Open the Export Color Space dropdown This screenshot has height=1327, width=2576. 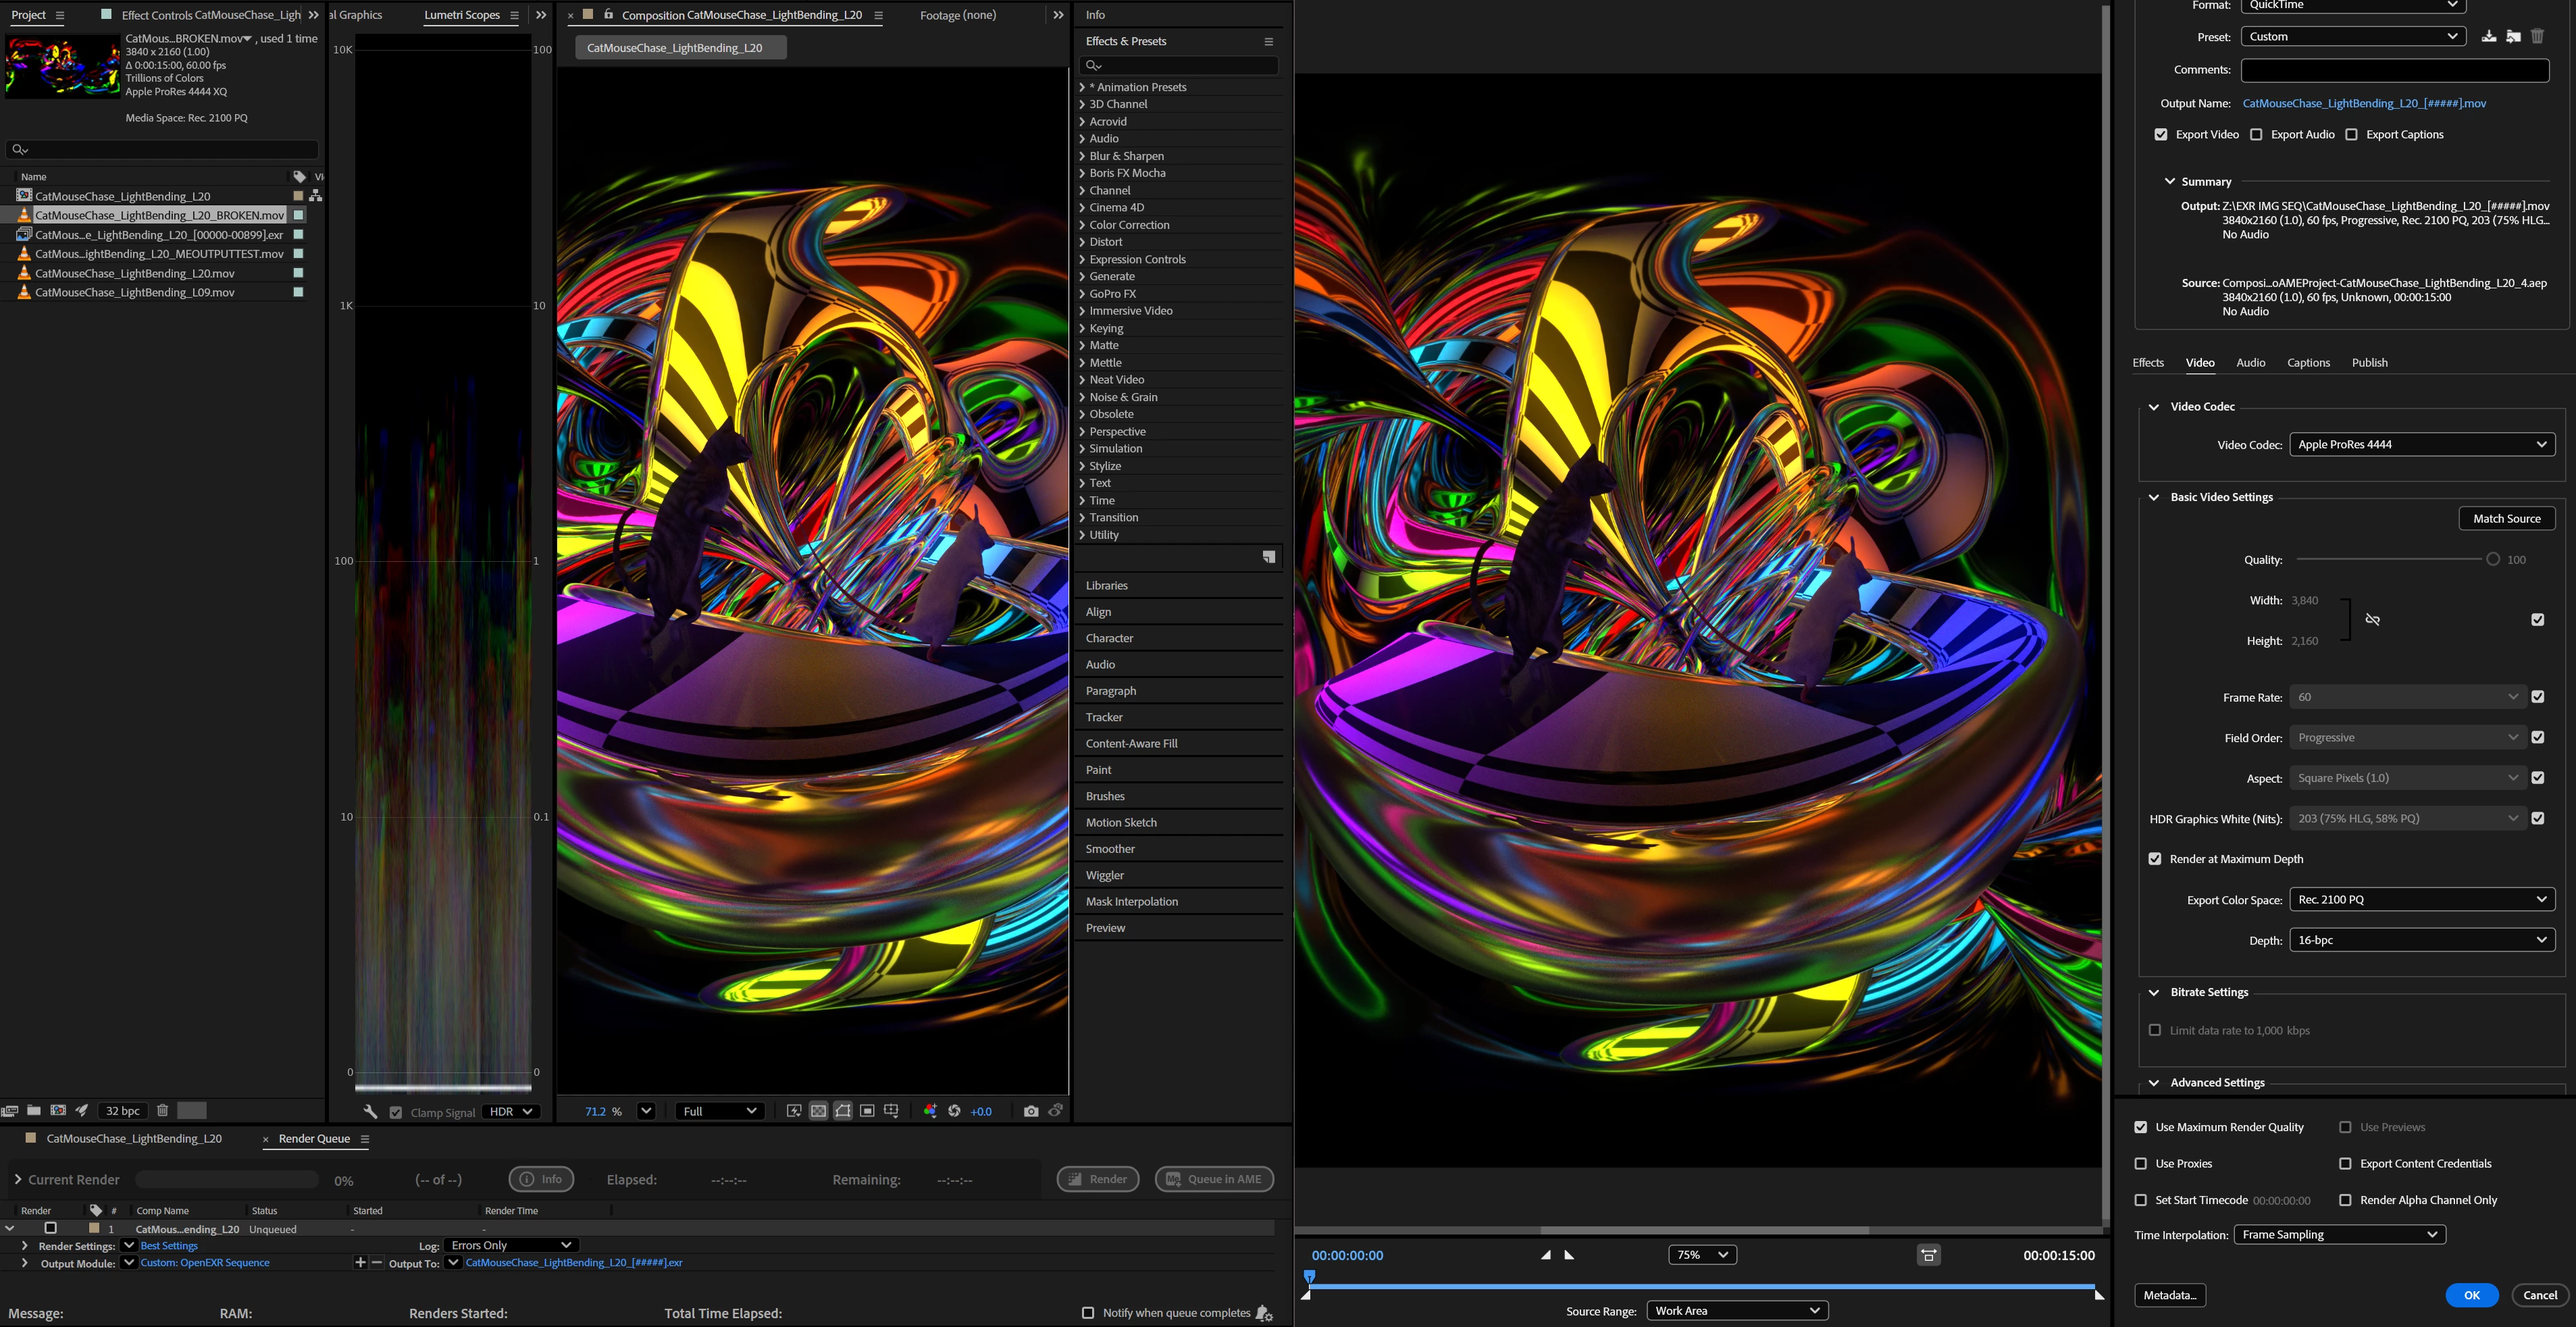[2422, 899]
